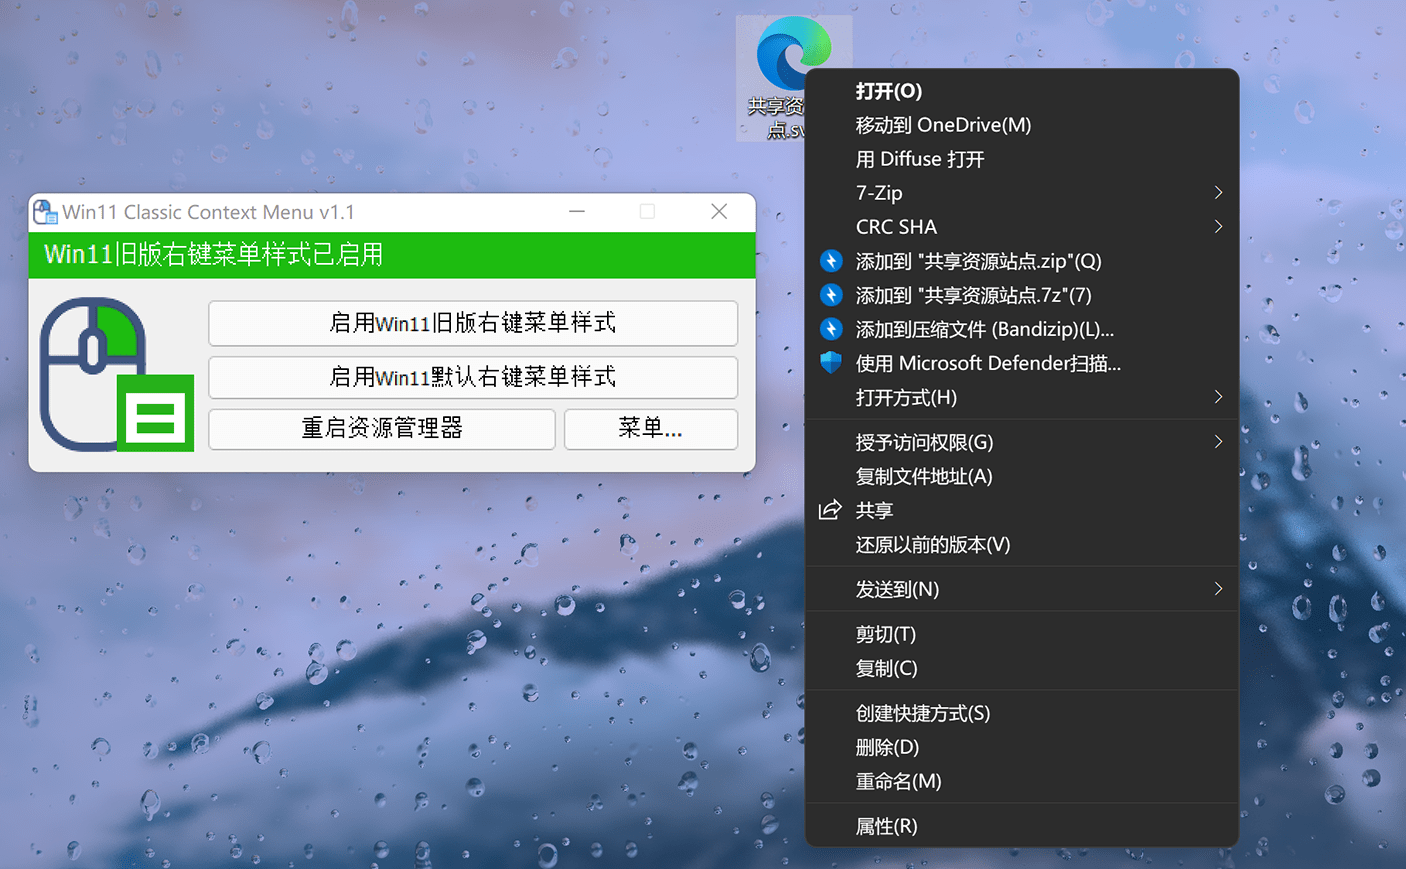Click the Microsoft Defender shield icon
The height and width of the screenshot is (869, 1406).
(831, 363)
